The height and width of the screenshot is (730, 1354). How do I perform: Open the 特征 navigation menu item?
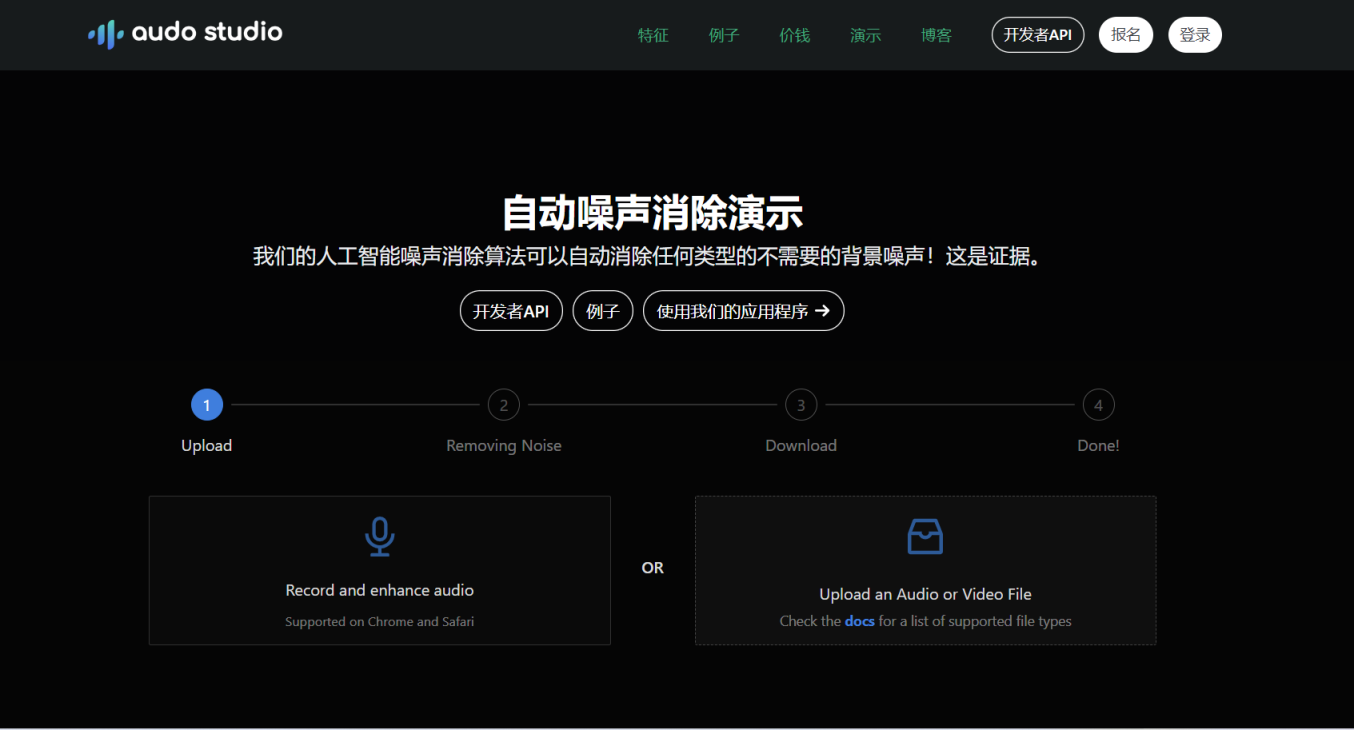pos(653,35)
